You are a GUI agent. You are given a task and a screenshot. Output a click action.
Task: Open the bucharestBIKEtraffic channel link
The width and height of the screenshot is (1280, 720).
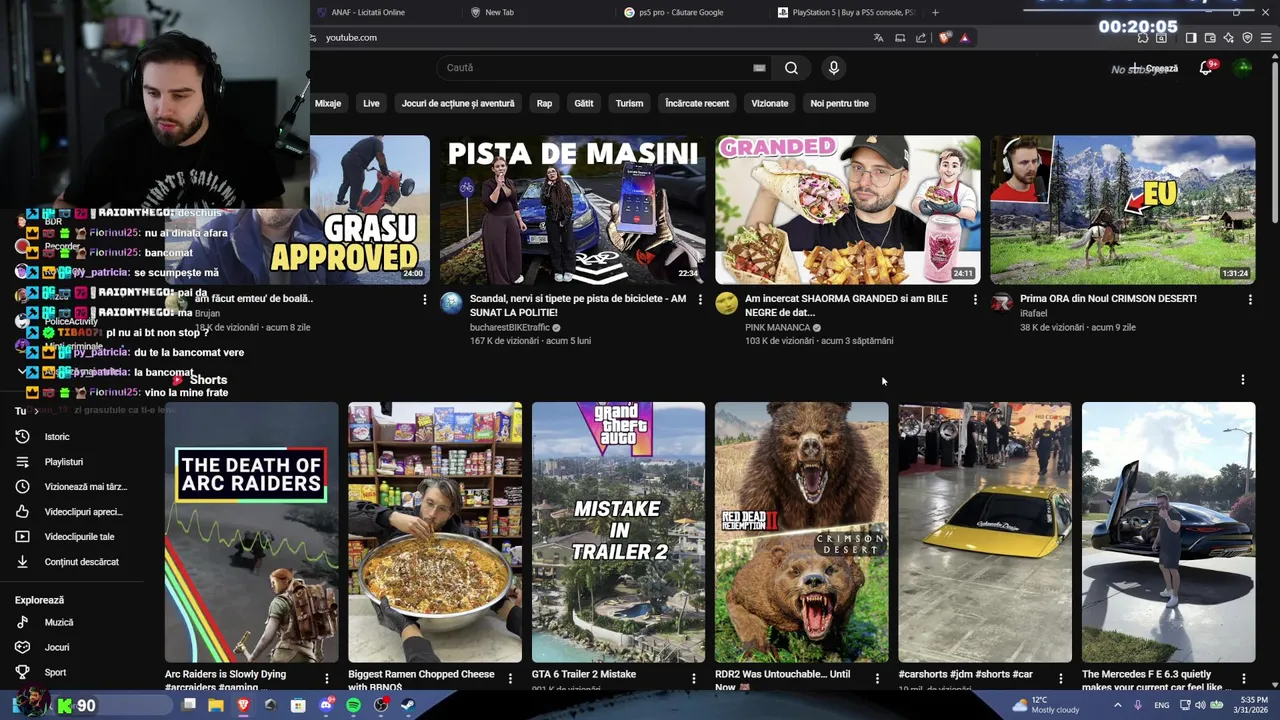tap(509, 328)
